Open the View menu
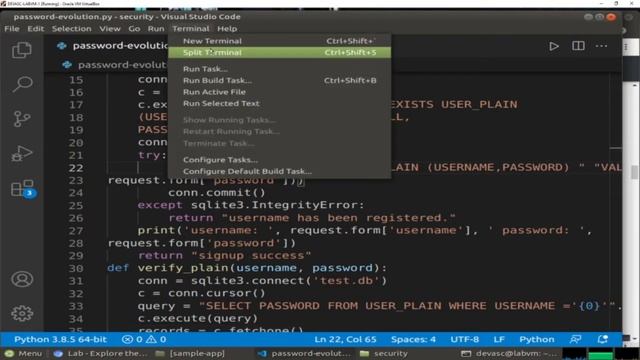Image resolution: width=640 pixels, height=360 pixels. coord(110,29)
